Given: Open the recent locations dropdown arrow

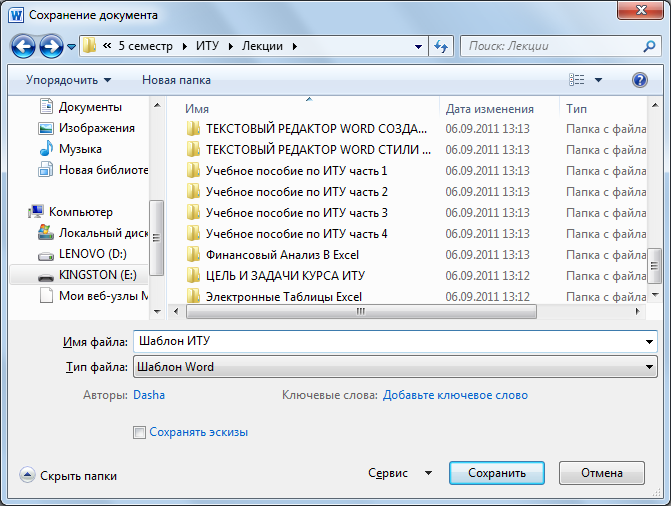Looking at the screenshot, I should pos(71,46).
